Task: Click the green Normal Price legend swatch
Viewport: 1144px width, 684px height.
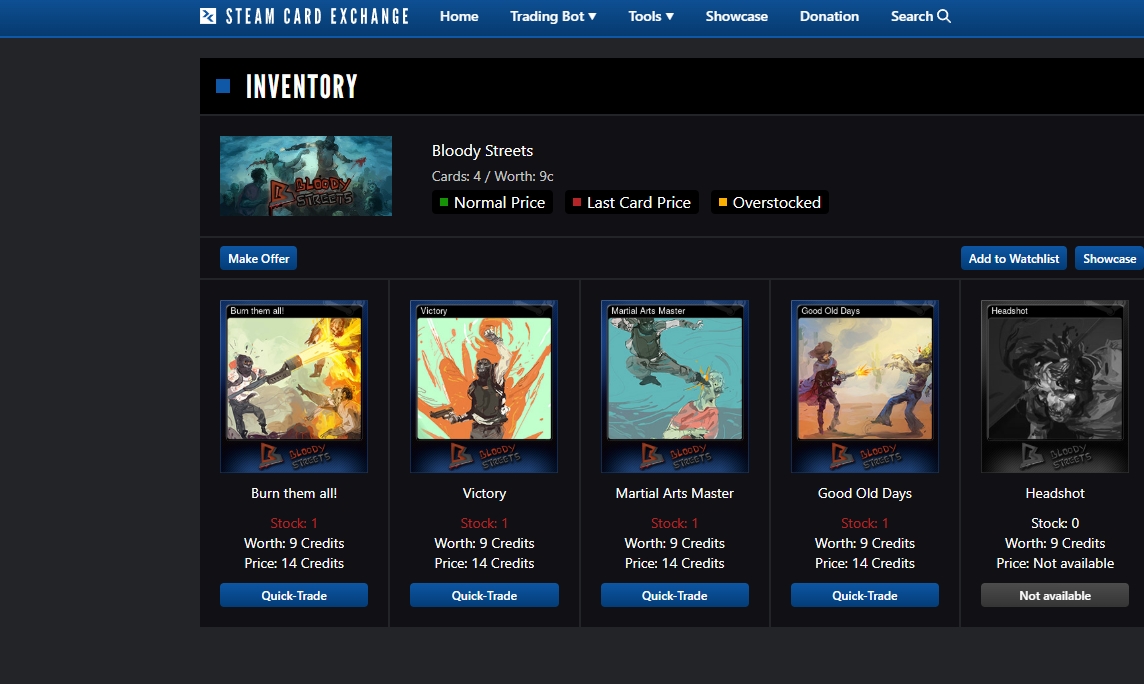Action: (x=444, y=202)
